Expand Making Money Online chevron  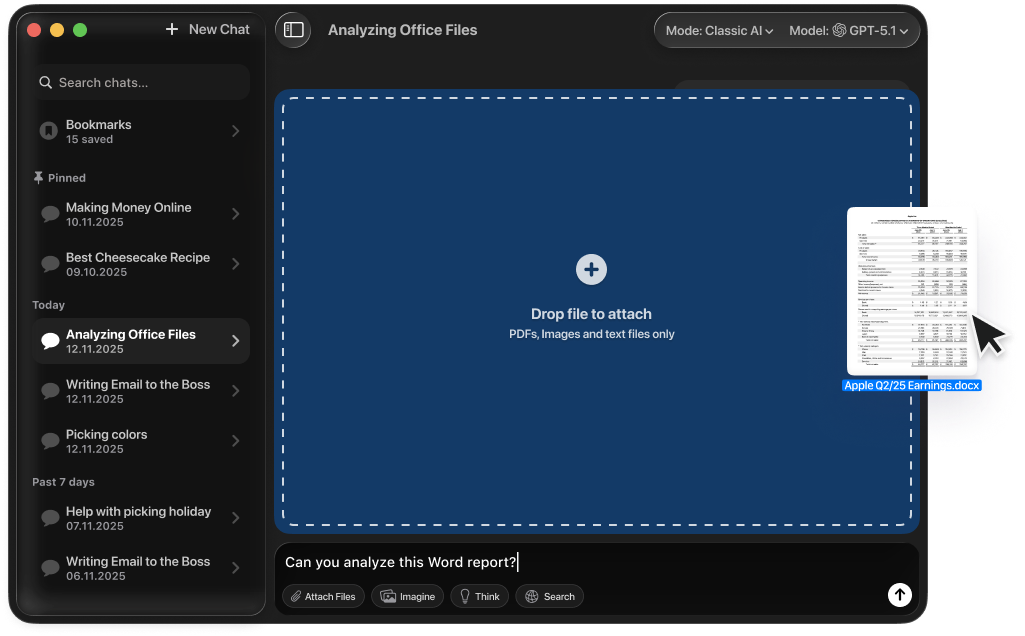(x=235, y=214)
